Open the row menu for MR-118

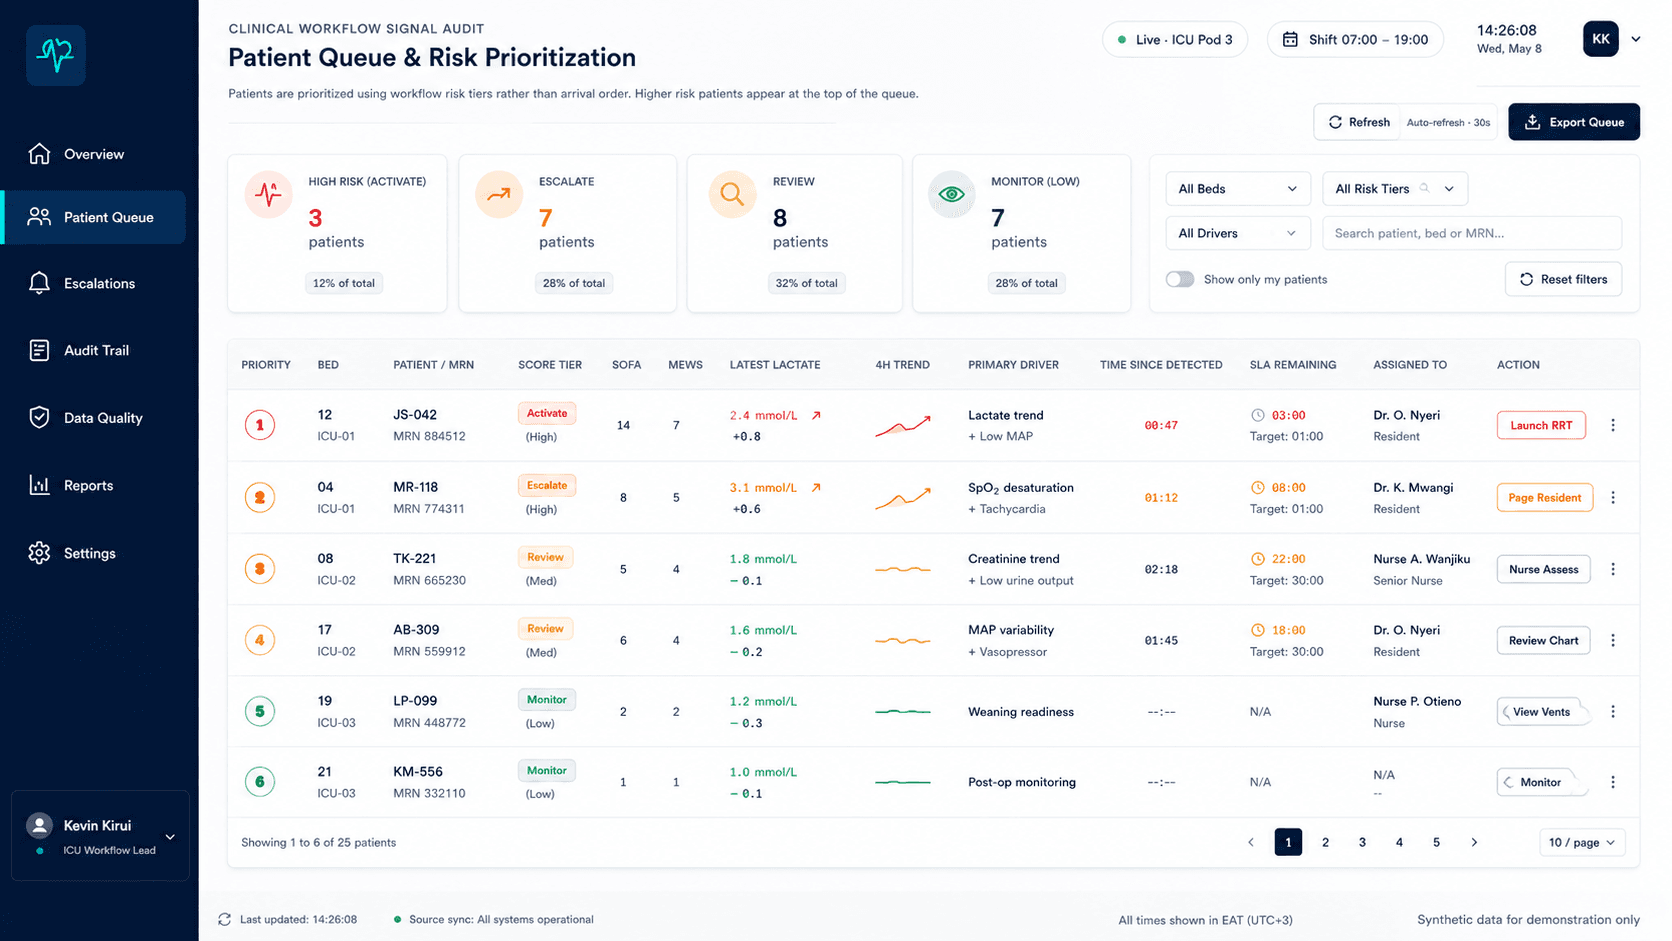pyautogui.click(x=1612, y=497)
